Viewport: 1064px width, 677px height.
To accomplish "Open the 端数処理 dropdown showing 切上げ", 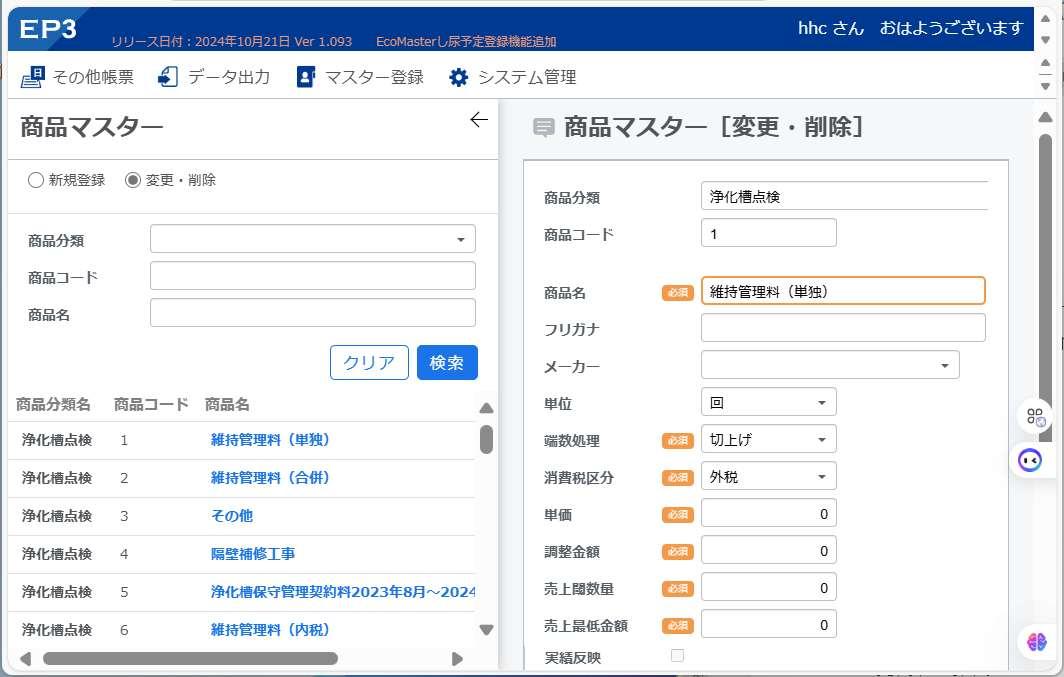I will point(768,440).
